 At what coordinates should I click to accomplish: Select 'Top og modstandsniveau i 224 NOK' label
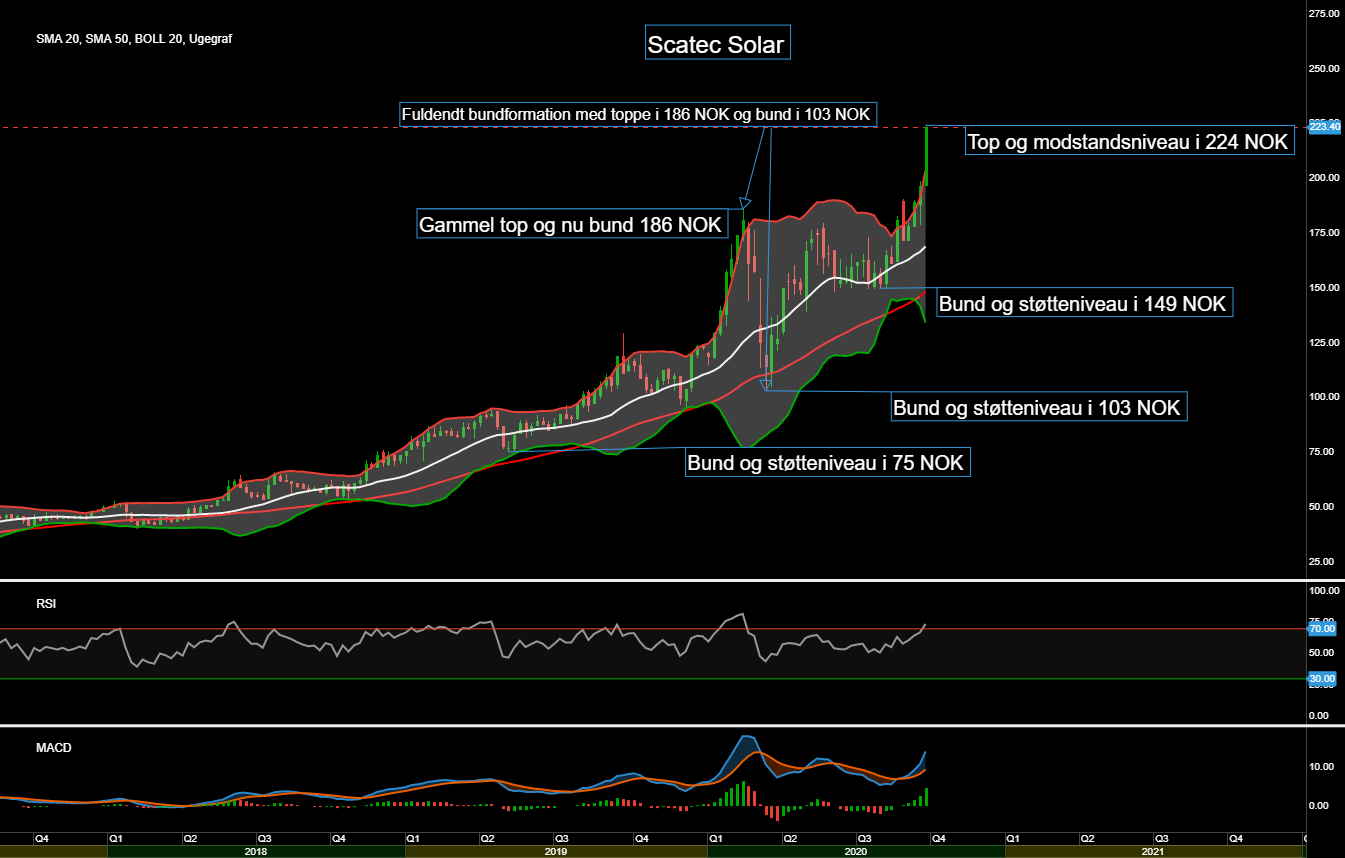point(1129,141)
